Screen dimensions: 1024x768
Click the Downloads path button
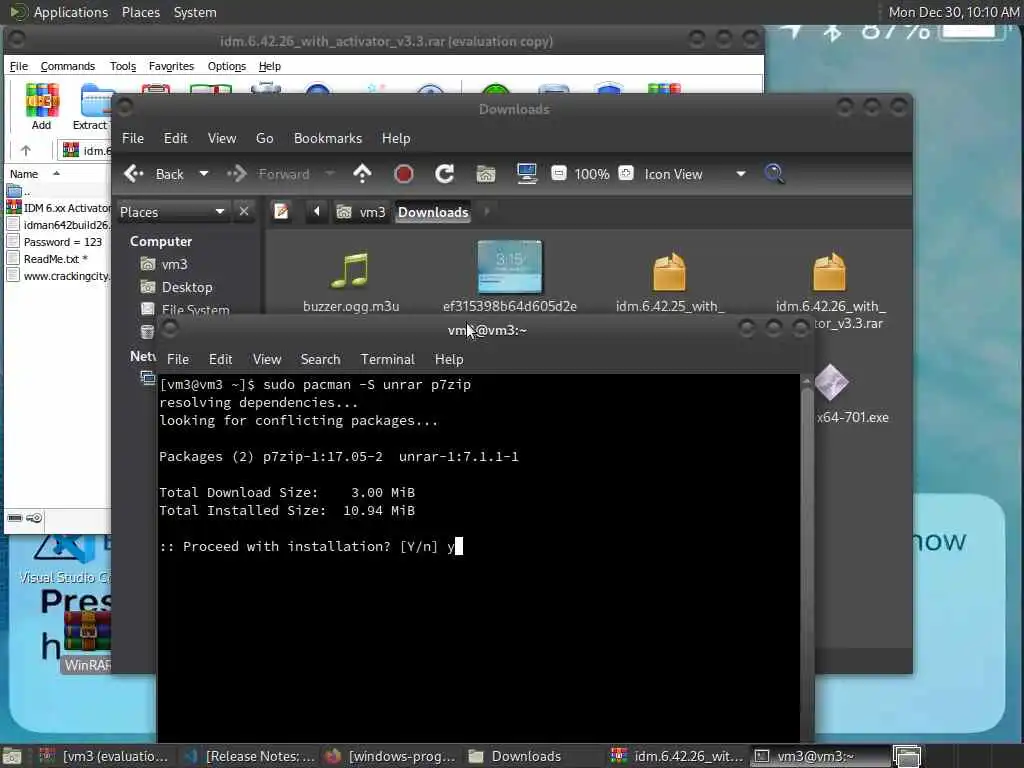[x=433, y=212]
